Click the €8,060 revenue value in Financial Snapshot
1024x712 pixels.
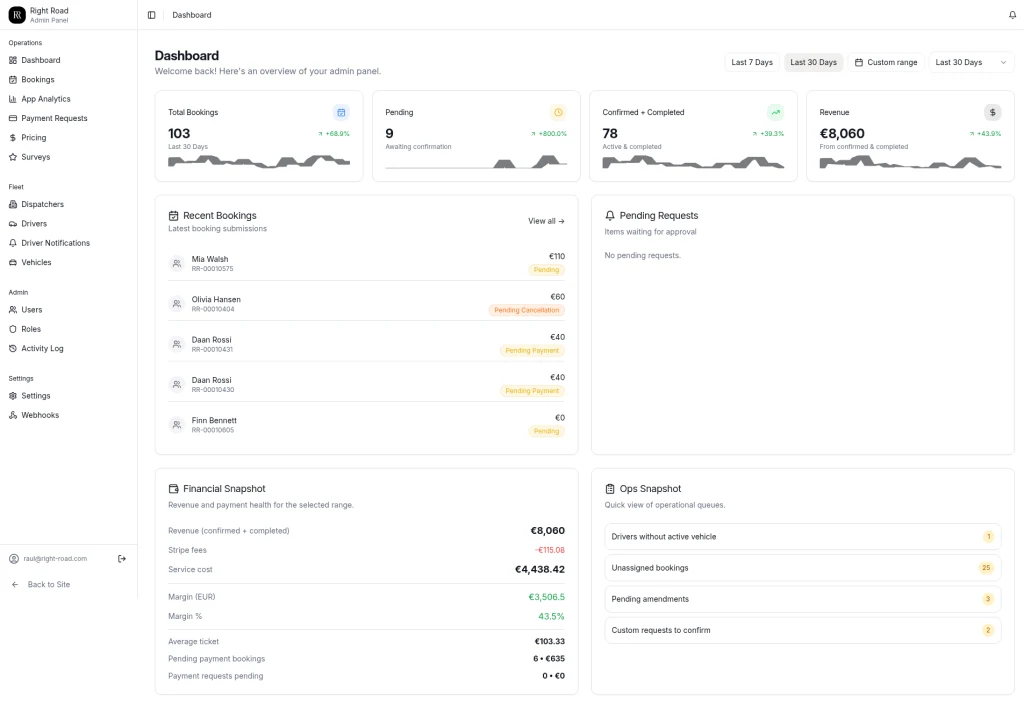tap(547, 531)
